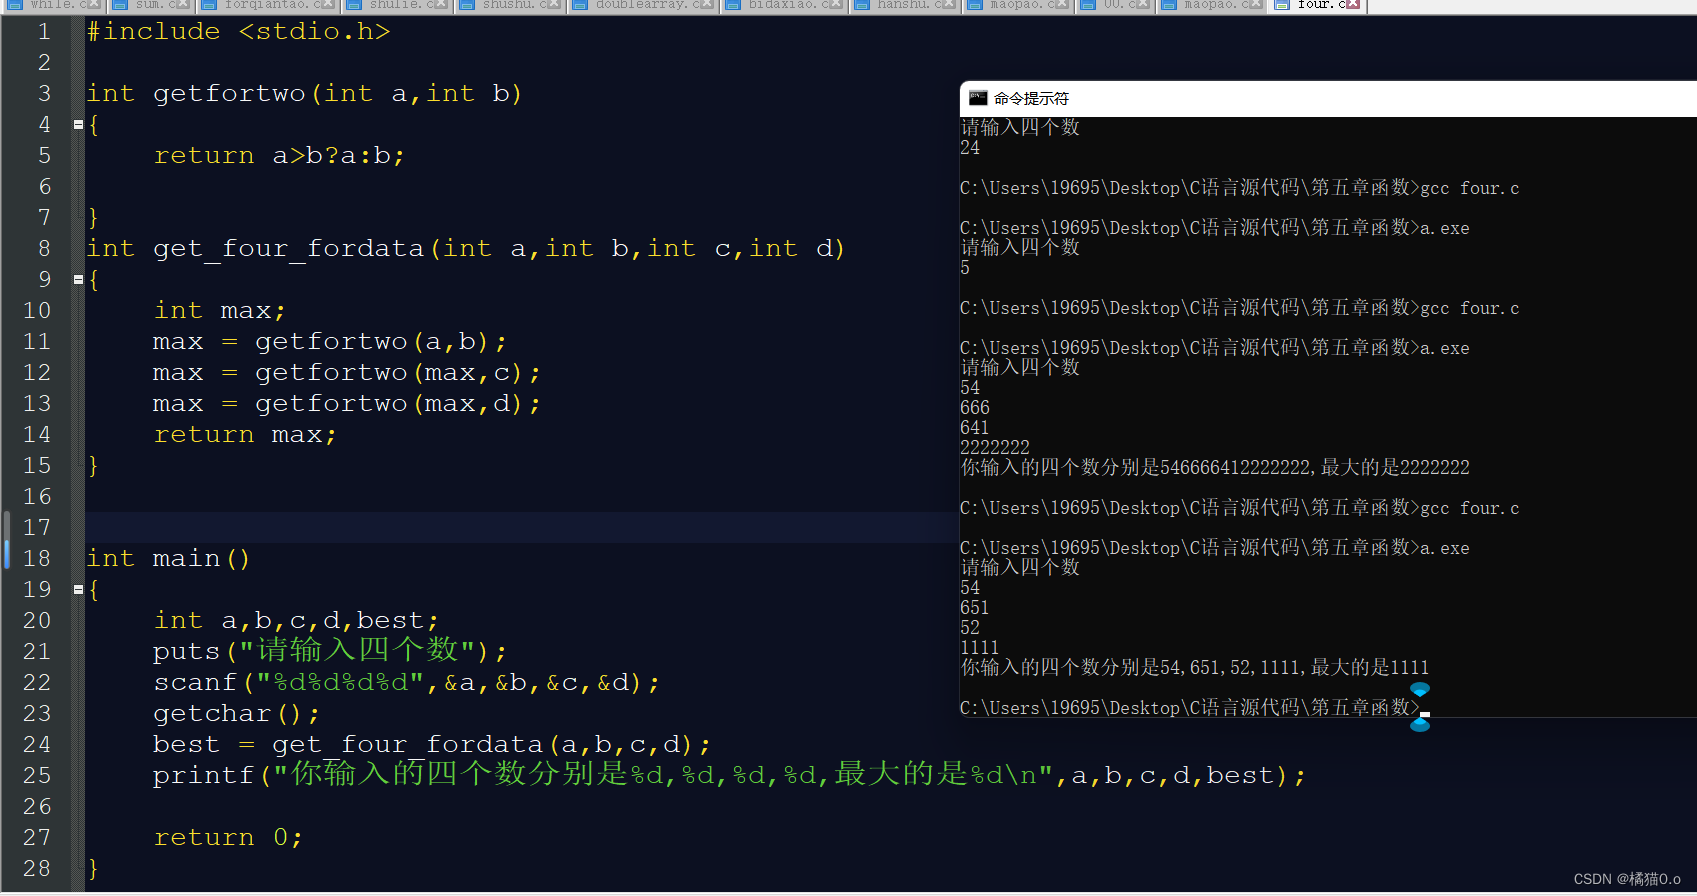Click the #include <stdio.h> line
The image size is (1697, 896).
238,32
